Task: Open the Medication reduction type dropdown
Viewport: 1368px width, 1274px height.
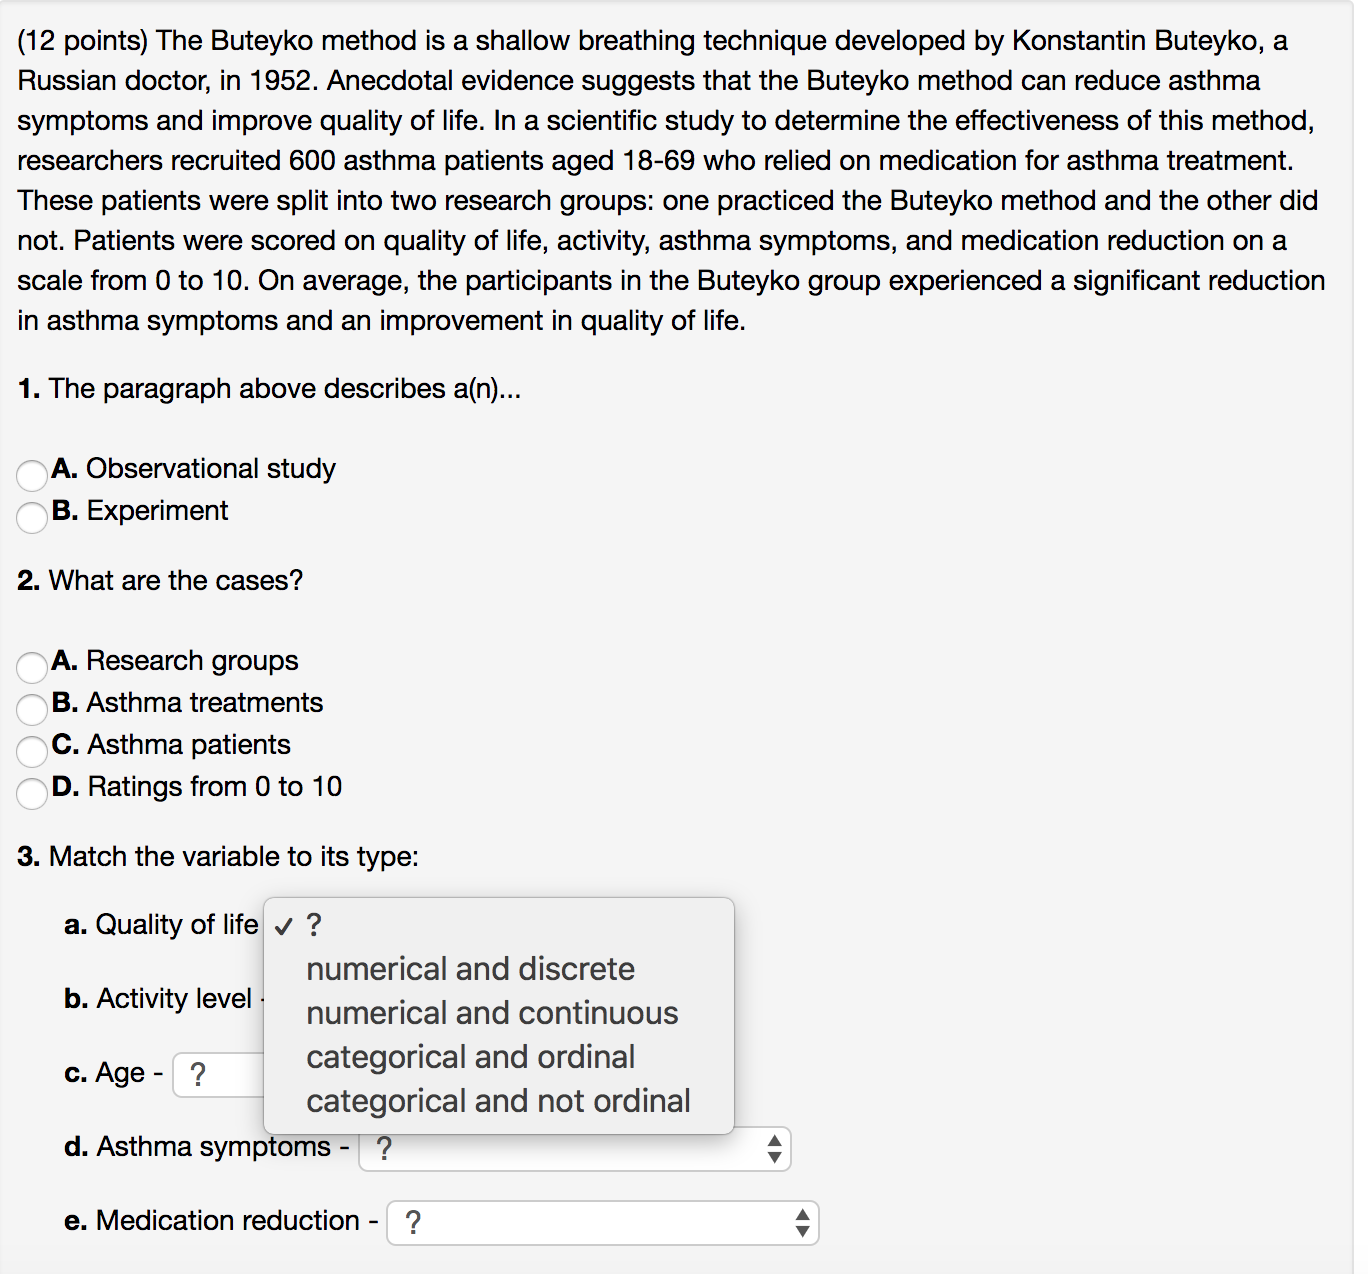Action: point(603,1223)
